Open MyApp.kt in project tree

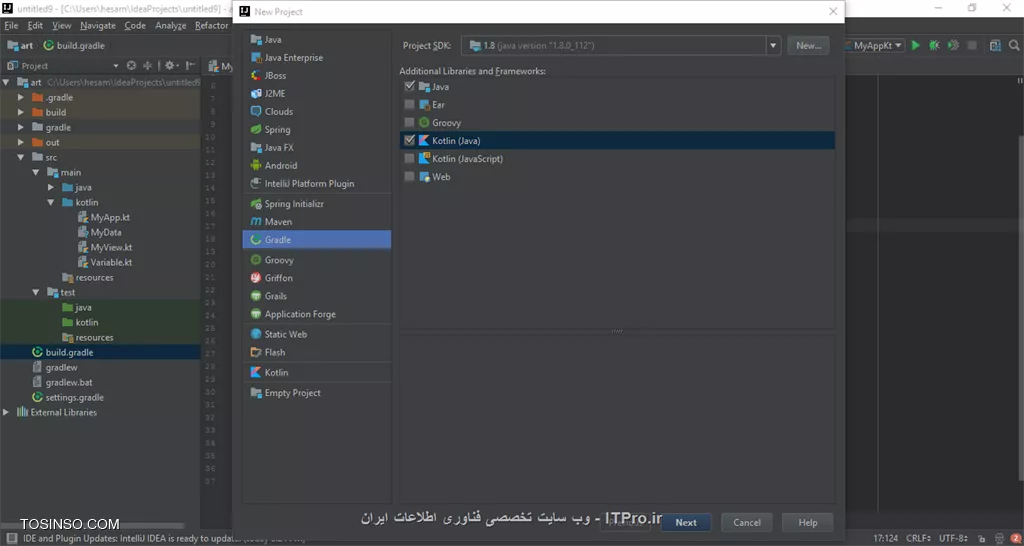click(104, 217)
